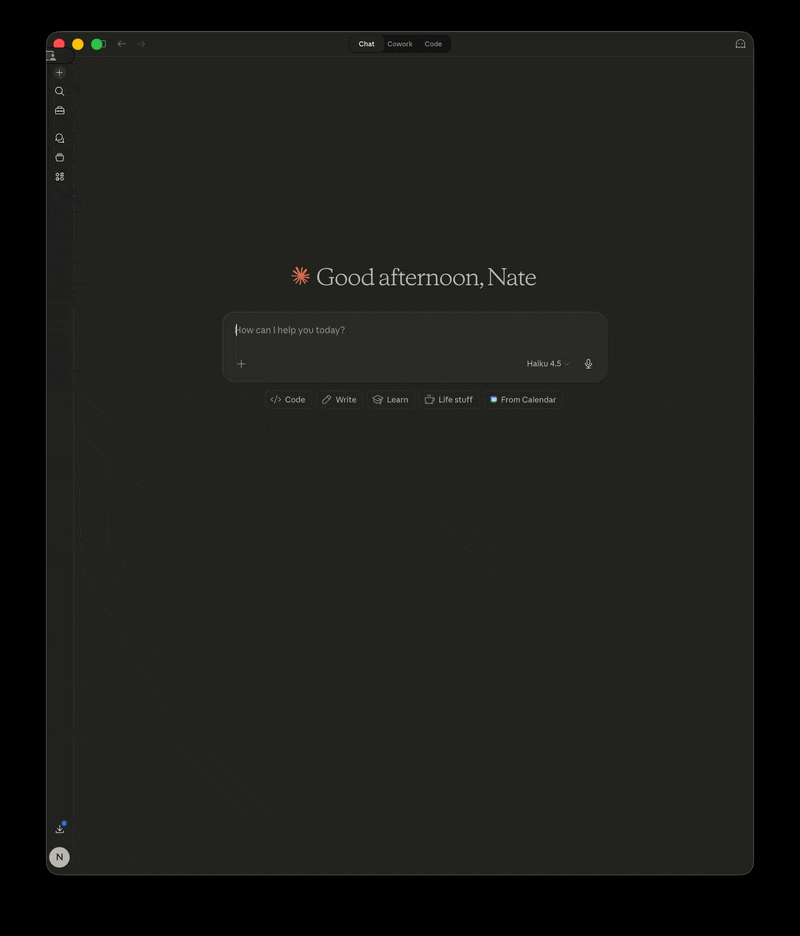The image size is (800, 936).
Task: Click the 'Good afternoon, Nate' greeting text
Action: (426, 277)
